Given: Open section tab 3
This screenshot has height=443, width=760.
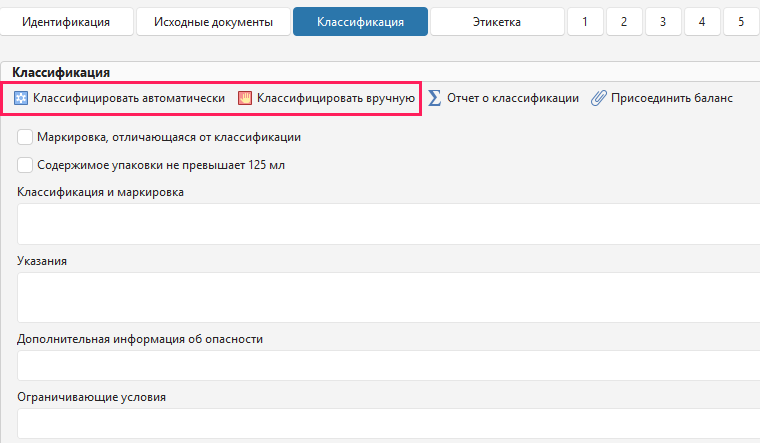Looking at the screenshot, I should pos(663,22).
